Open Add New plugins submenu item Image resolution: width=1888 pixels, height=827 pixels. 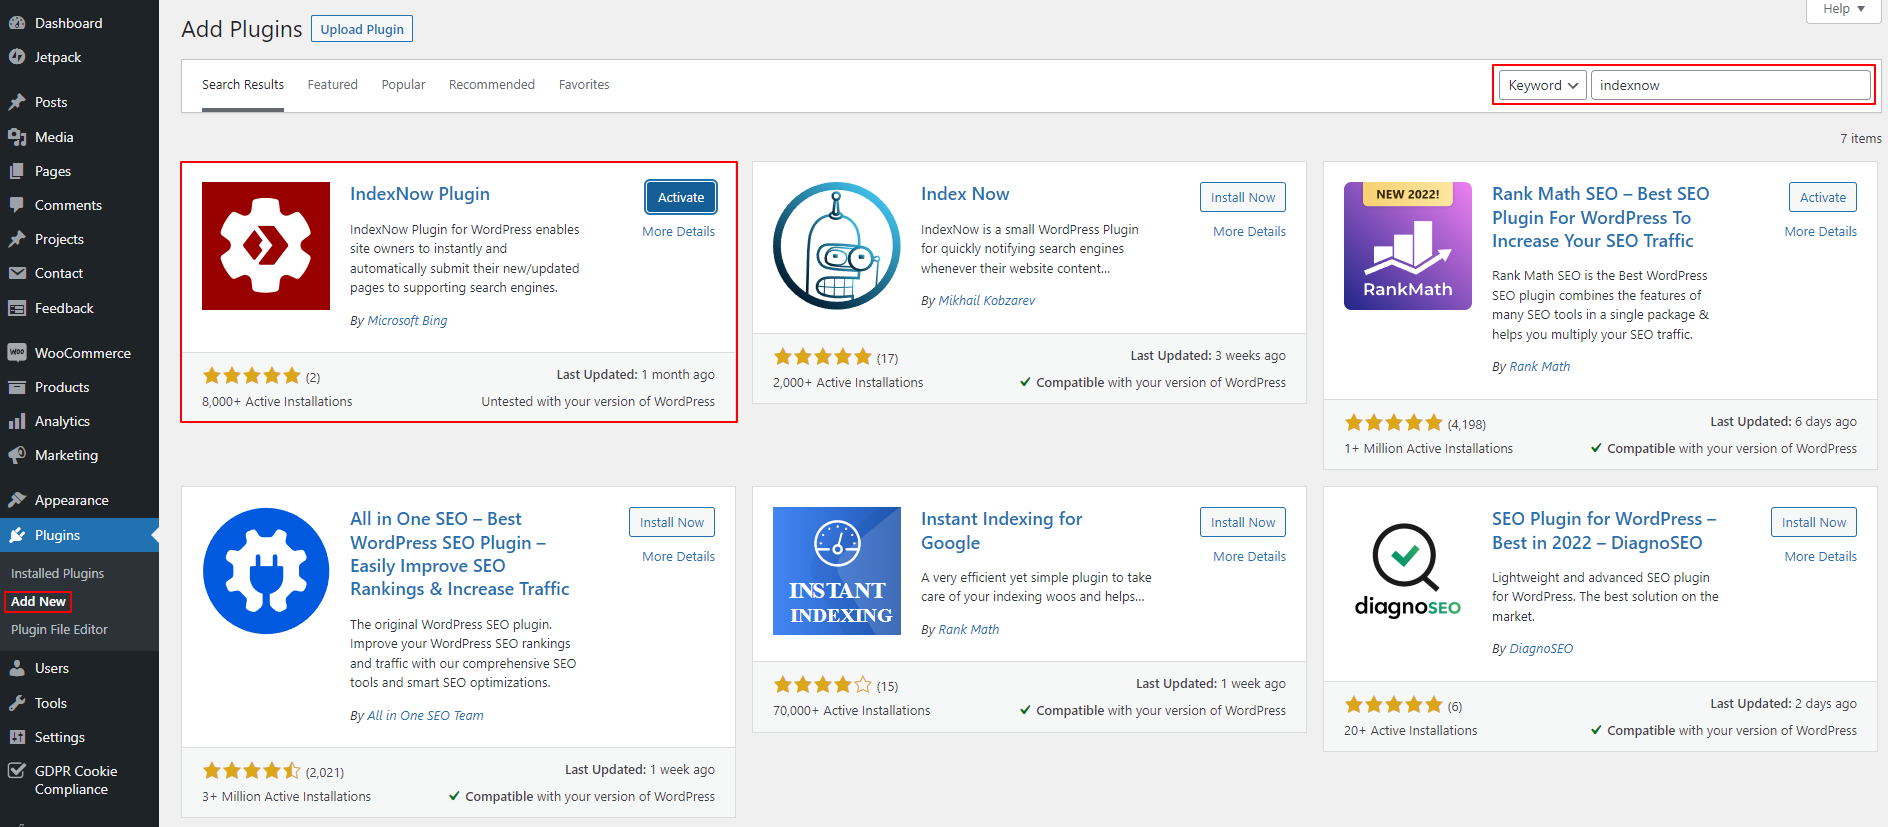[x=38, y=601]
